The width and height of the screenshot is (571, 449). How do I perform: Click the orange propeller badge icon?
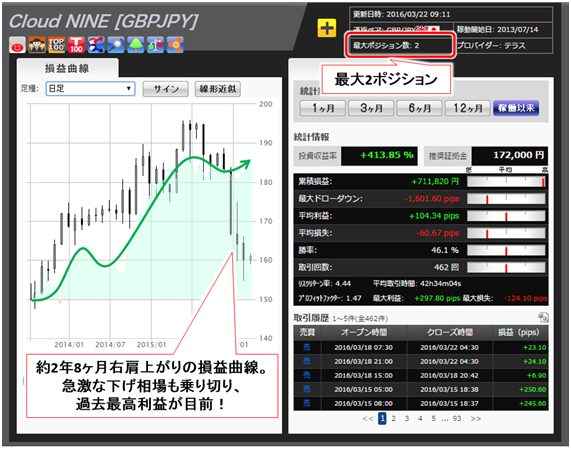click(x=175, y=45)
